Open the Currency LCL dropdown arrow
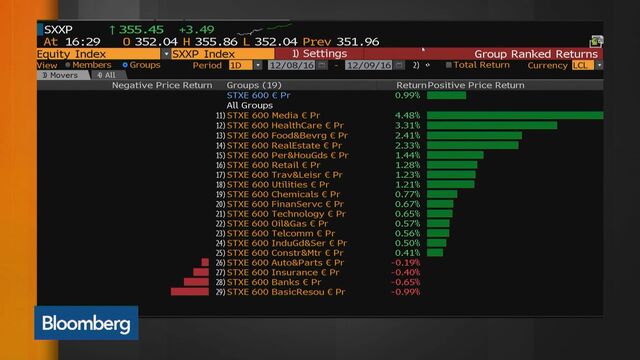640x360 pixels. (x=599, y=65)
